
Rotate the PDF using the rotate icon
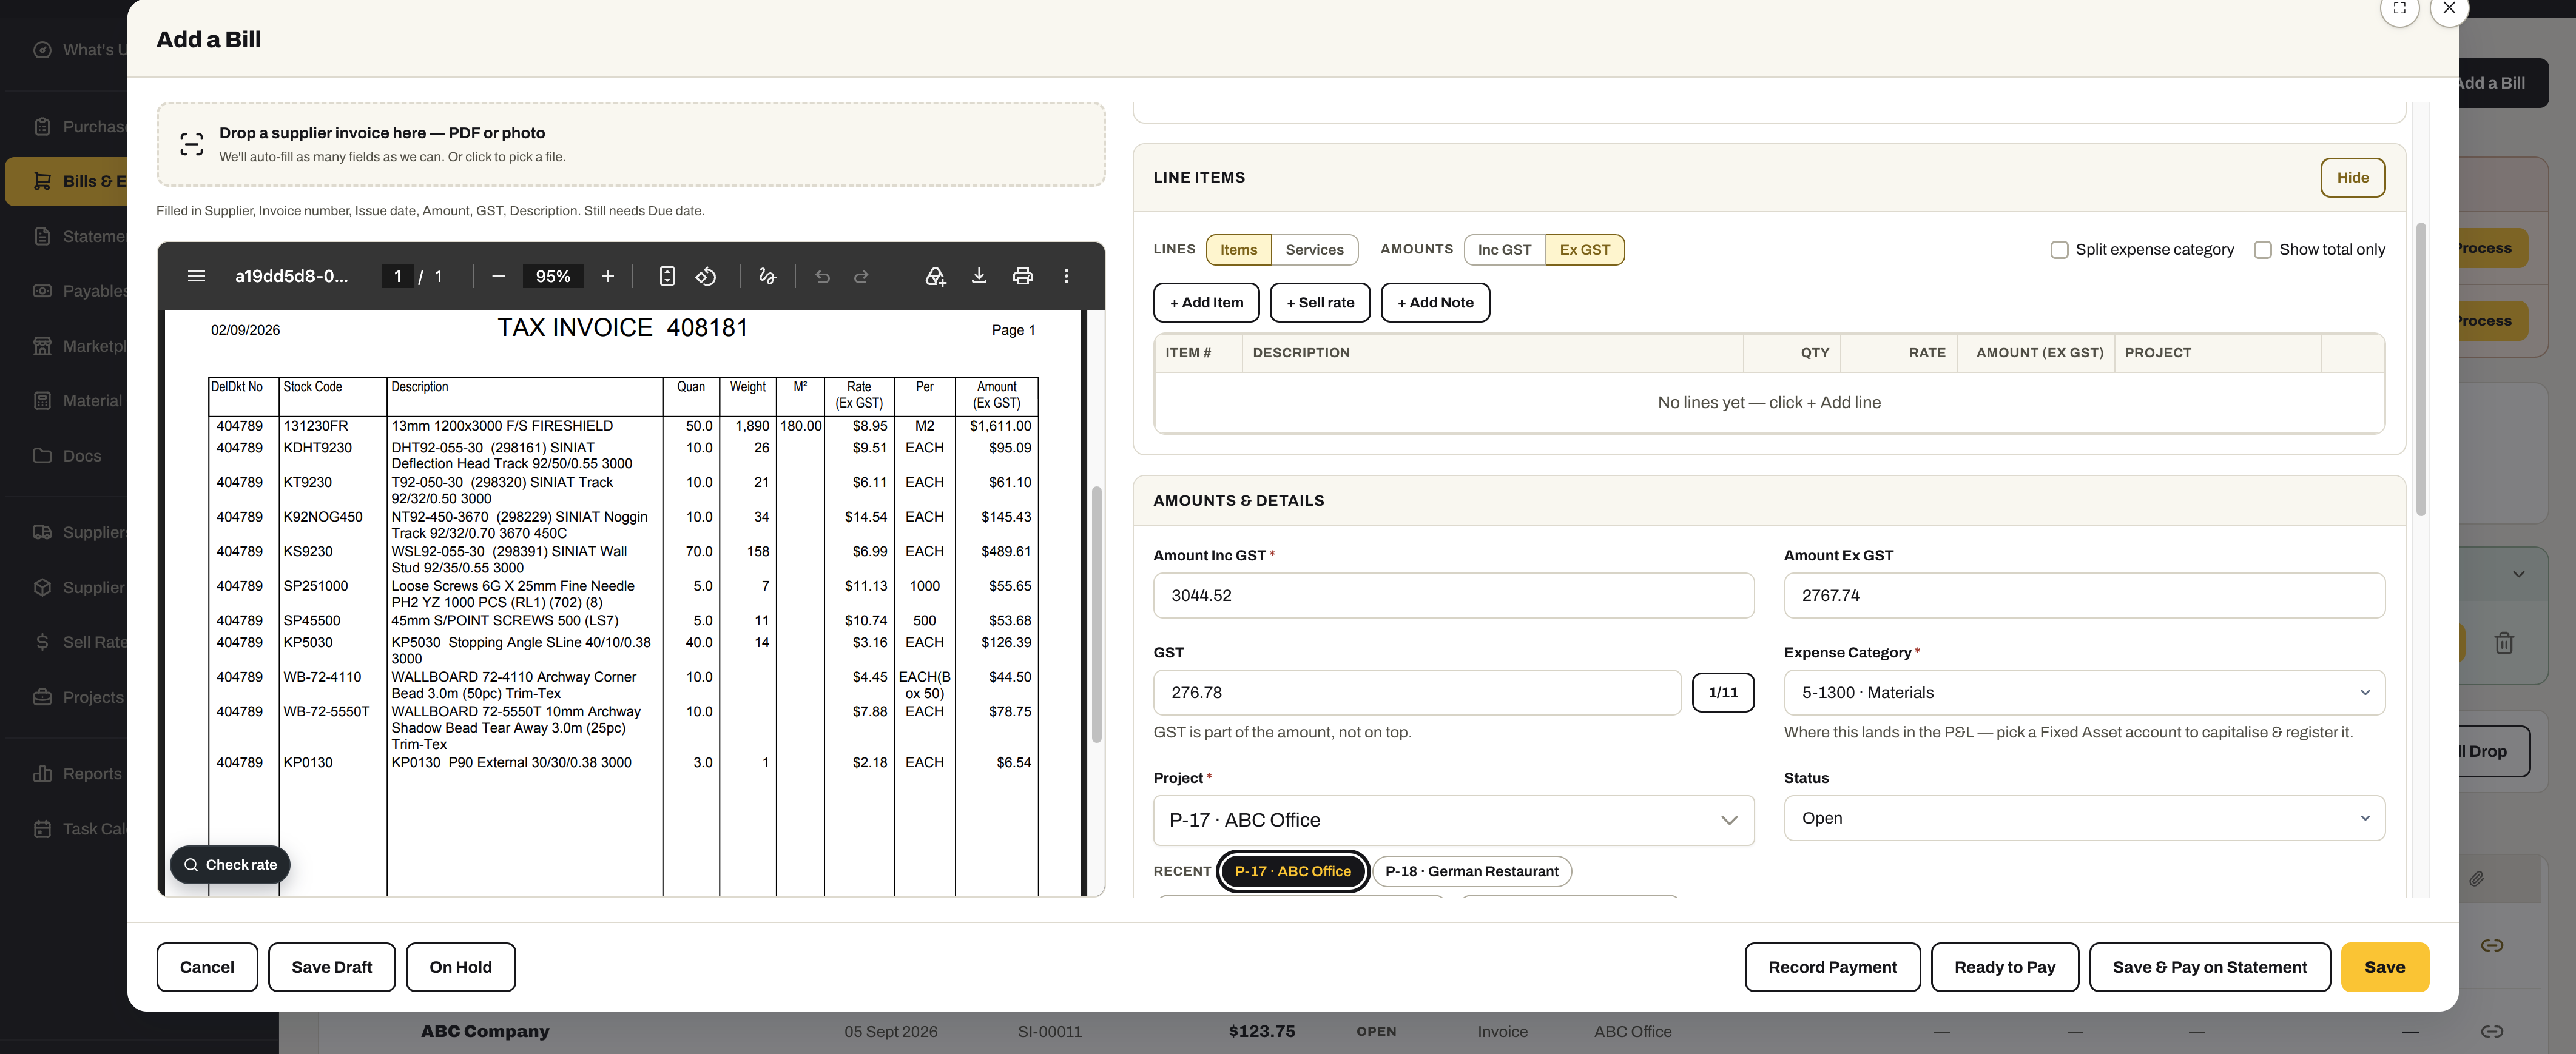pyautogui.click(x=706, y=276)
